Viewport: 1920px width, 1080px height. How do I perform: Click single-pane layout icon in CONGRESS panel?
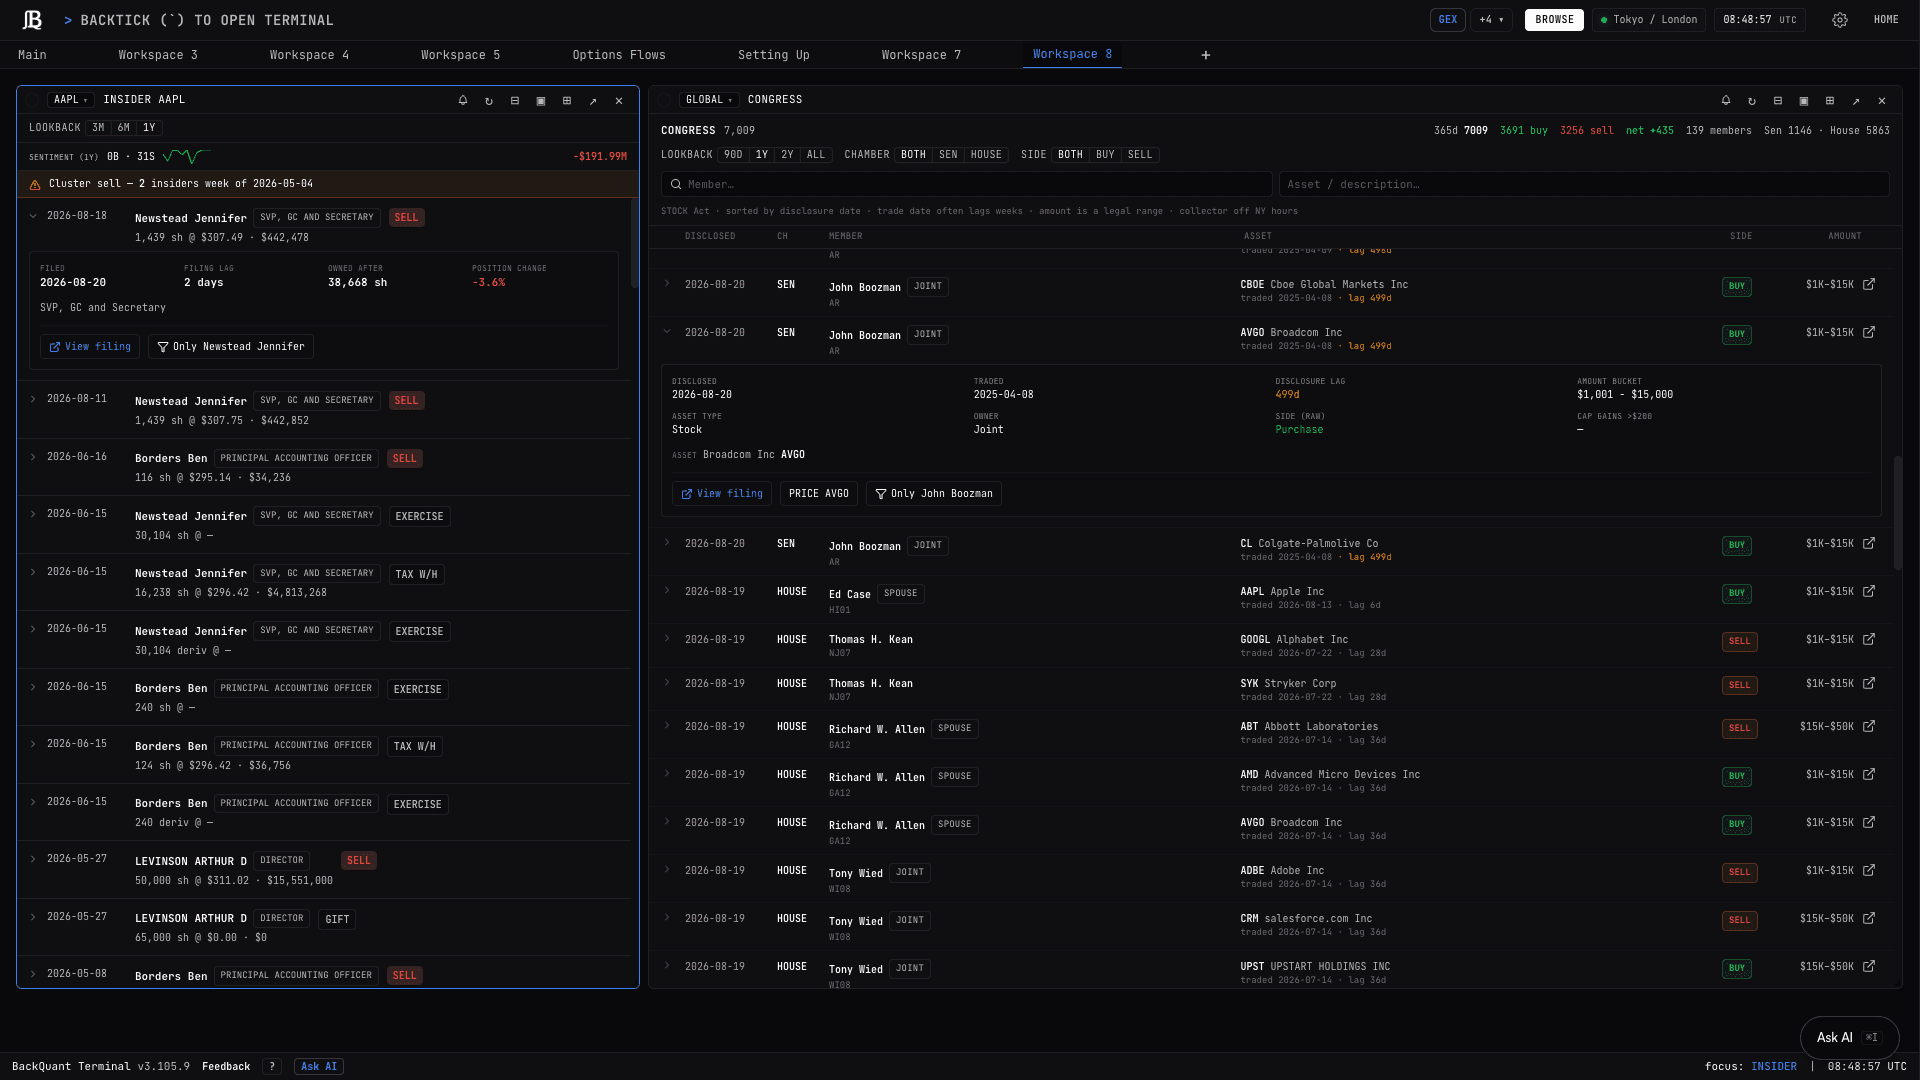(x=1804, y=100)
